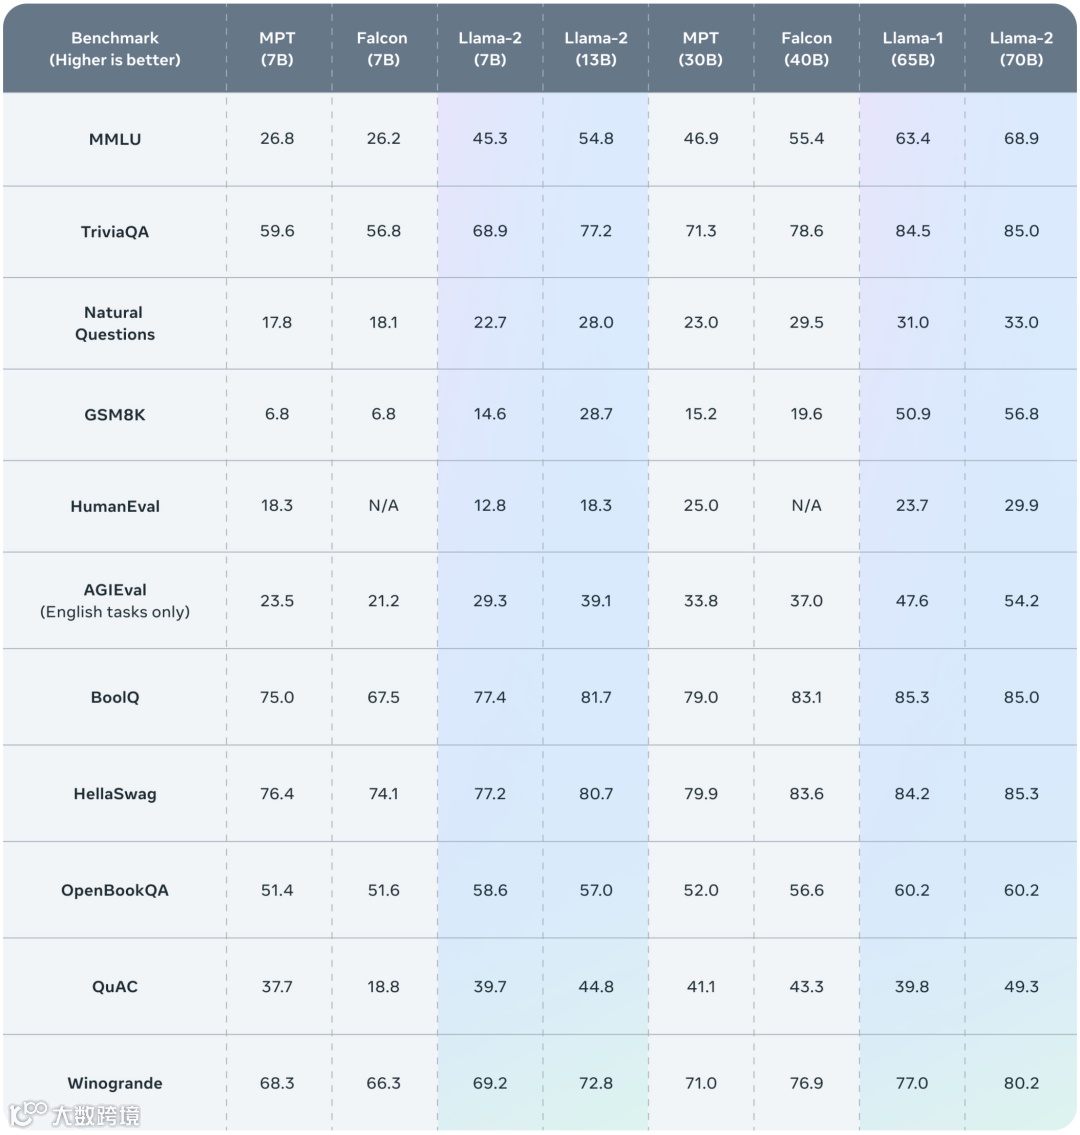Click the HumanEval row label
The height and width of the screenshot is (1135, 1080).
[115, 506]
